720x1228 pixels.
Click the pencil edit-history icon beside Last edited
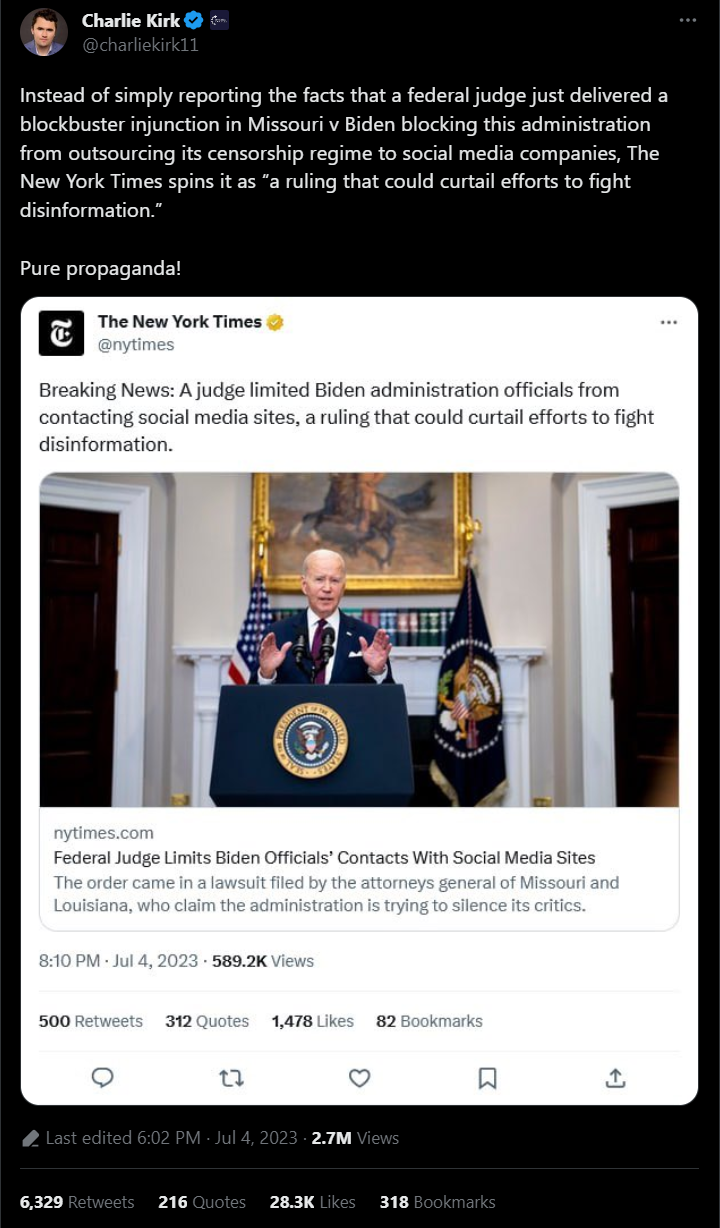(x=30, y=1138)
